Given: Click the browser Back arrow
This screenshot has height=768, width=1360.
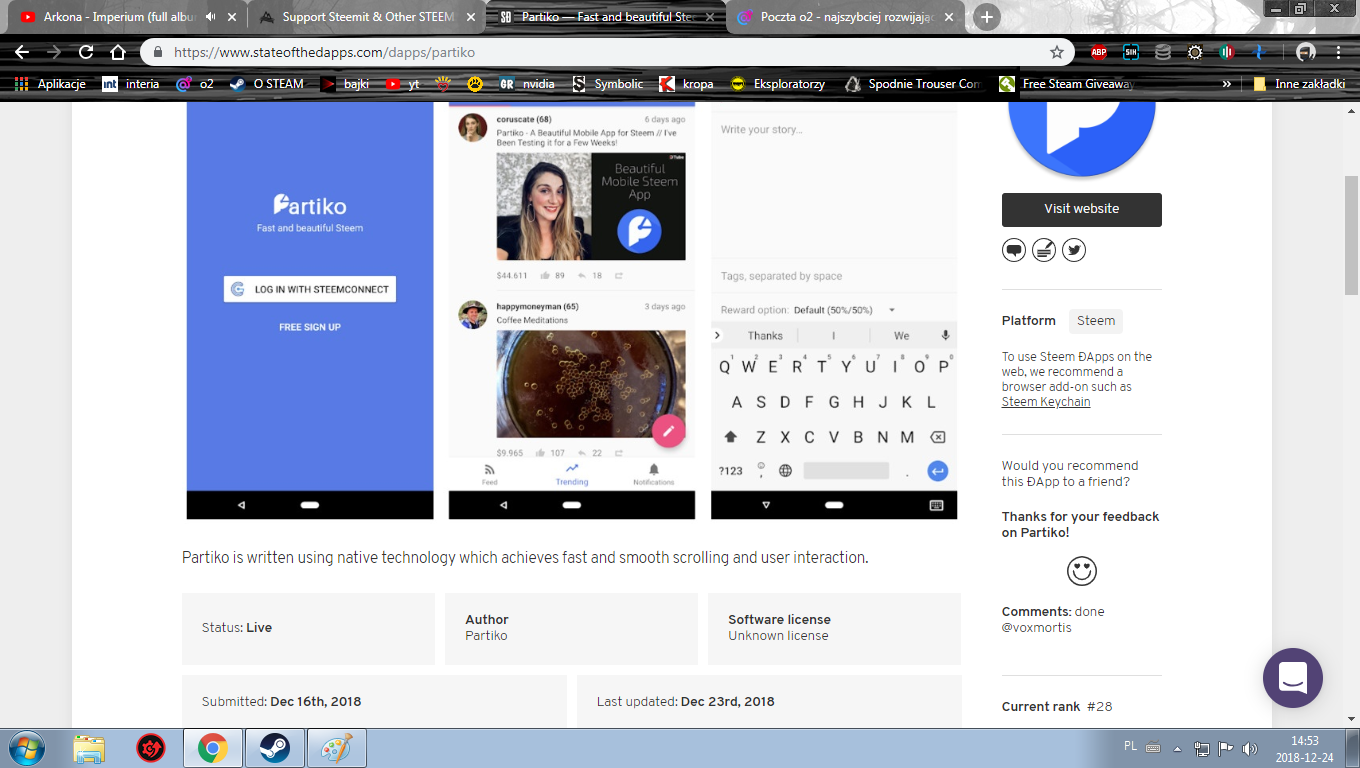Looking at the screenshot, I should (x=22, y=52).
